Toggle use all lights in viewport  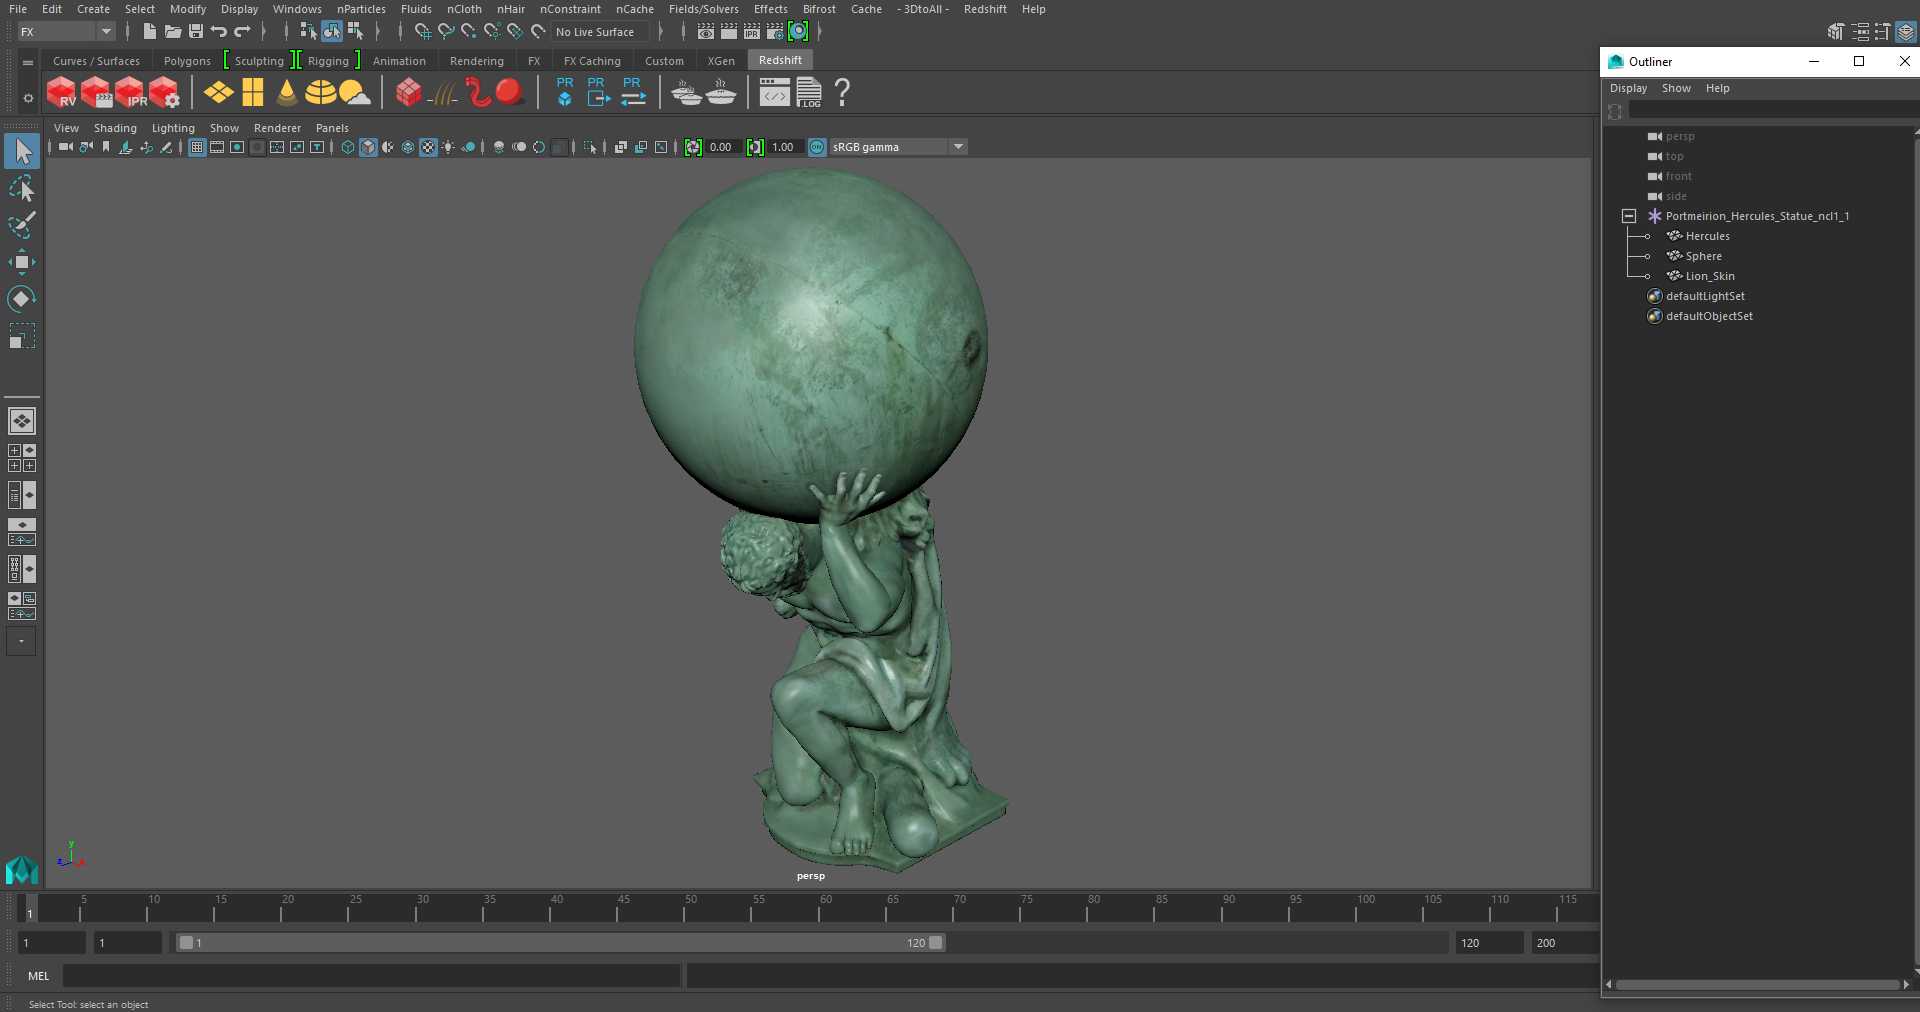point(448,147)
